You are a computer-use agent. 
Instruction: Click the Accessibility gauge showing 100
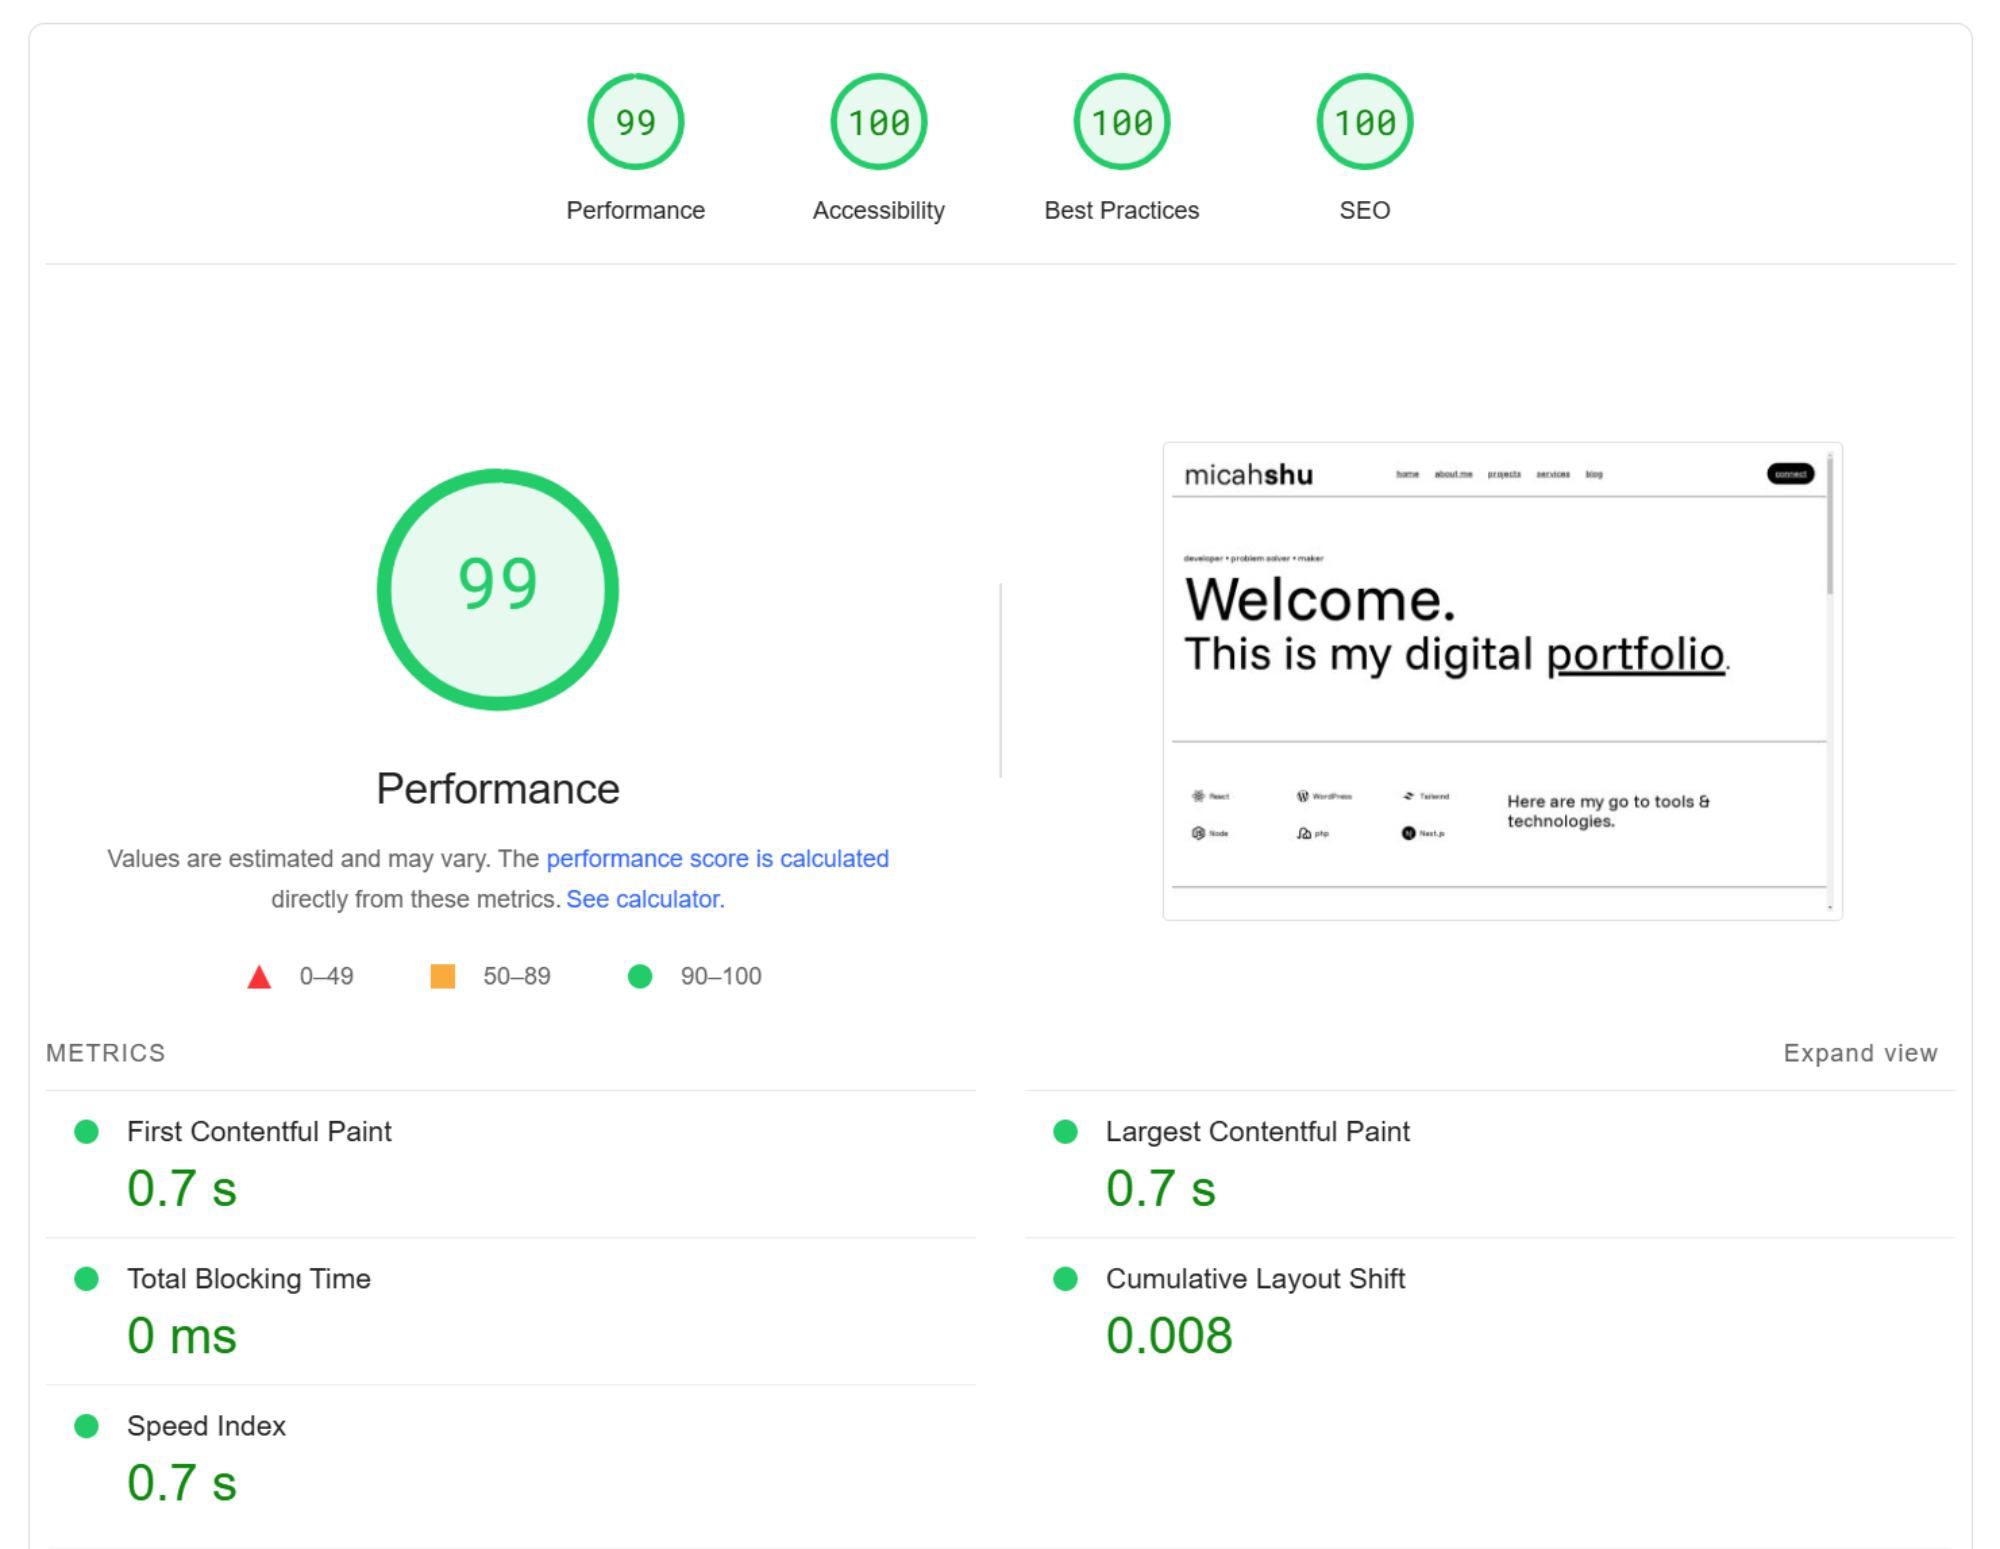[878, 121]
